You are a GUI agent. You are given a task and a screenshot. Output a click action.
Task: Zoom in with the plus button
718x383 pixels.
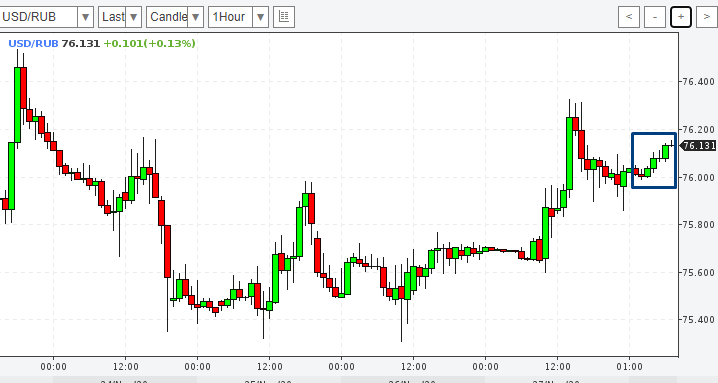(681, 17)
